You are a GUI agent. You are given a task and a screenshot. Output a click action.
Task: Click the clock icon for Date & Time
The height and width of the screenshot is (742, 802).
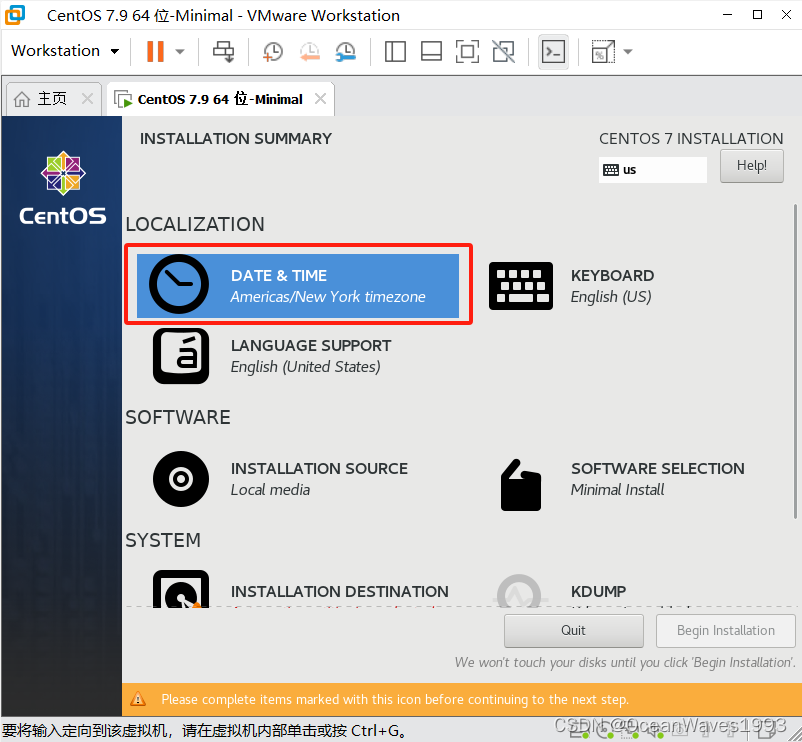(x=179, y=284)
